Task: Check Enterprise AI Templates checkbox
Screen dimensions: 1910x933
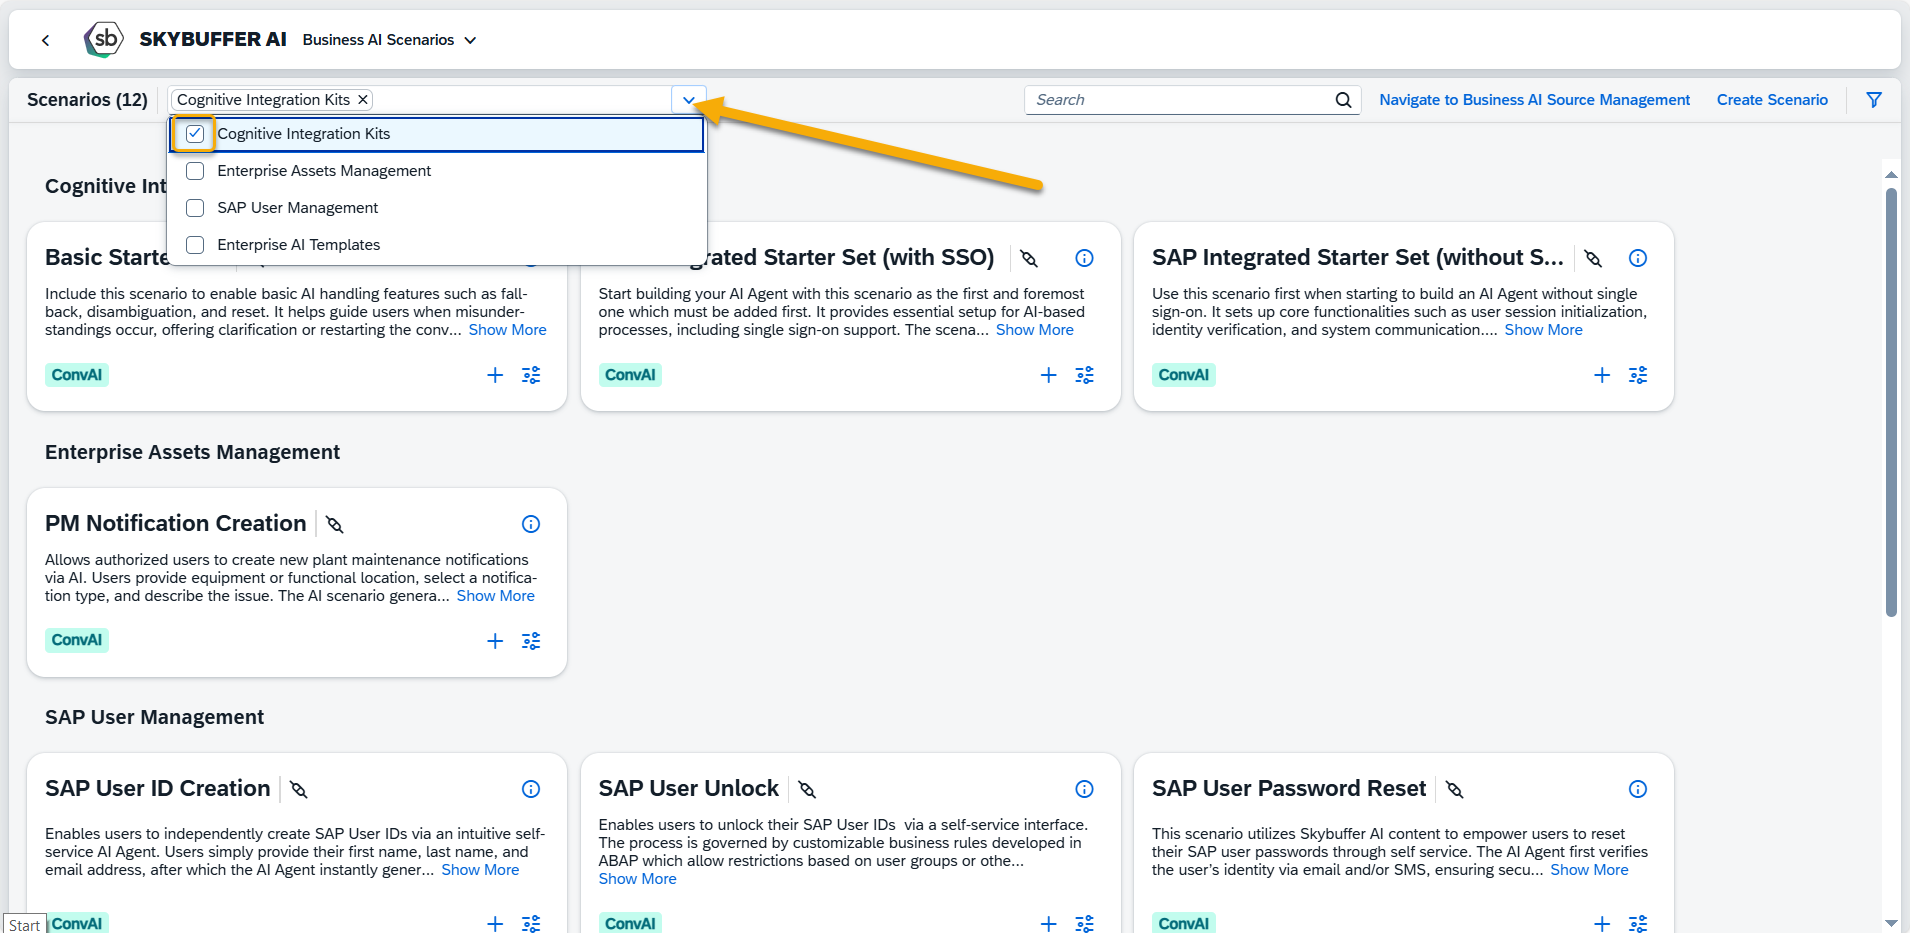Action: 195,245
